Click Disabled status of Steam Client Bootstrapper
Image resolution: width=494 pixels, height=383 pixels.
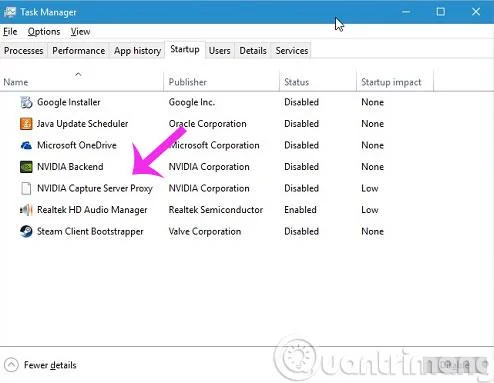(302, 231)
